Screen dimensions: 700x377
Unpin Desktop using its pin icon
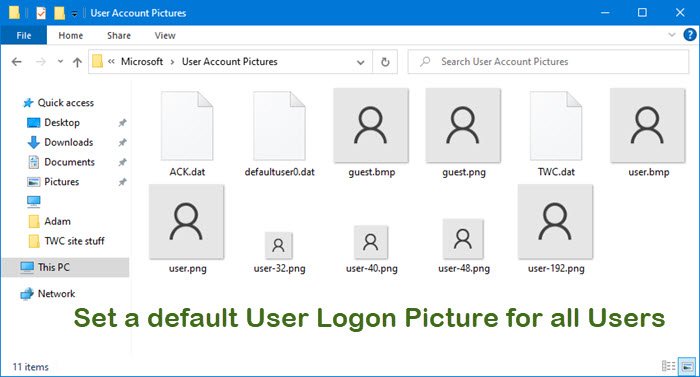tap(122, 123)
